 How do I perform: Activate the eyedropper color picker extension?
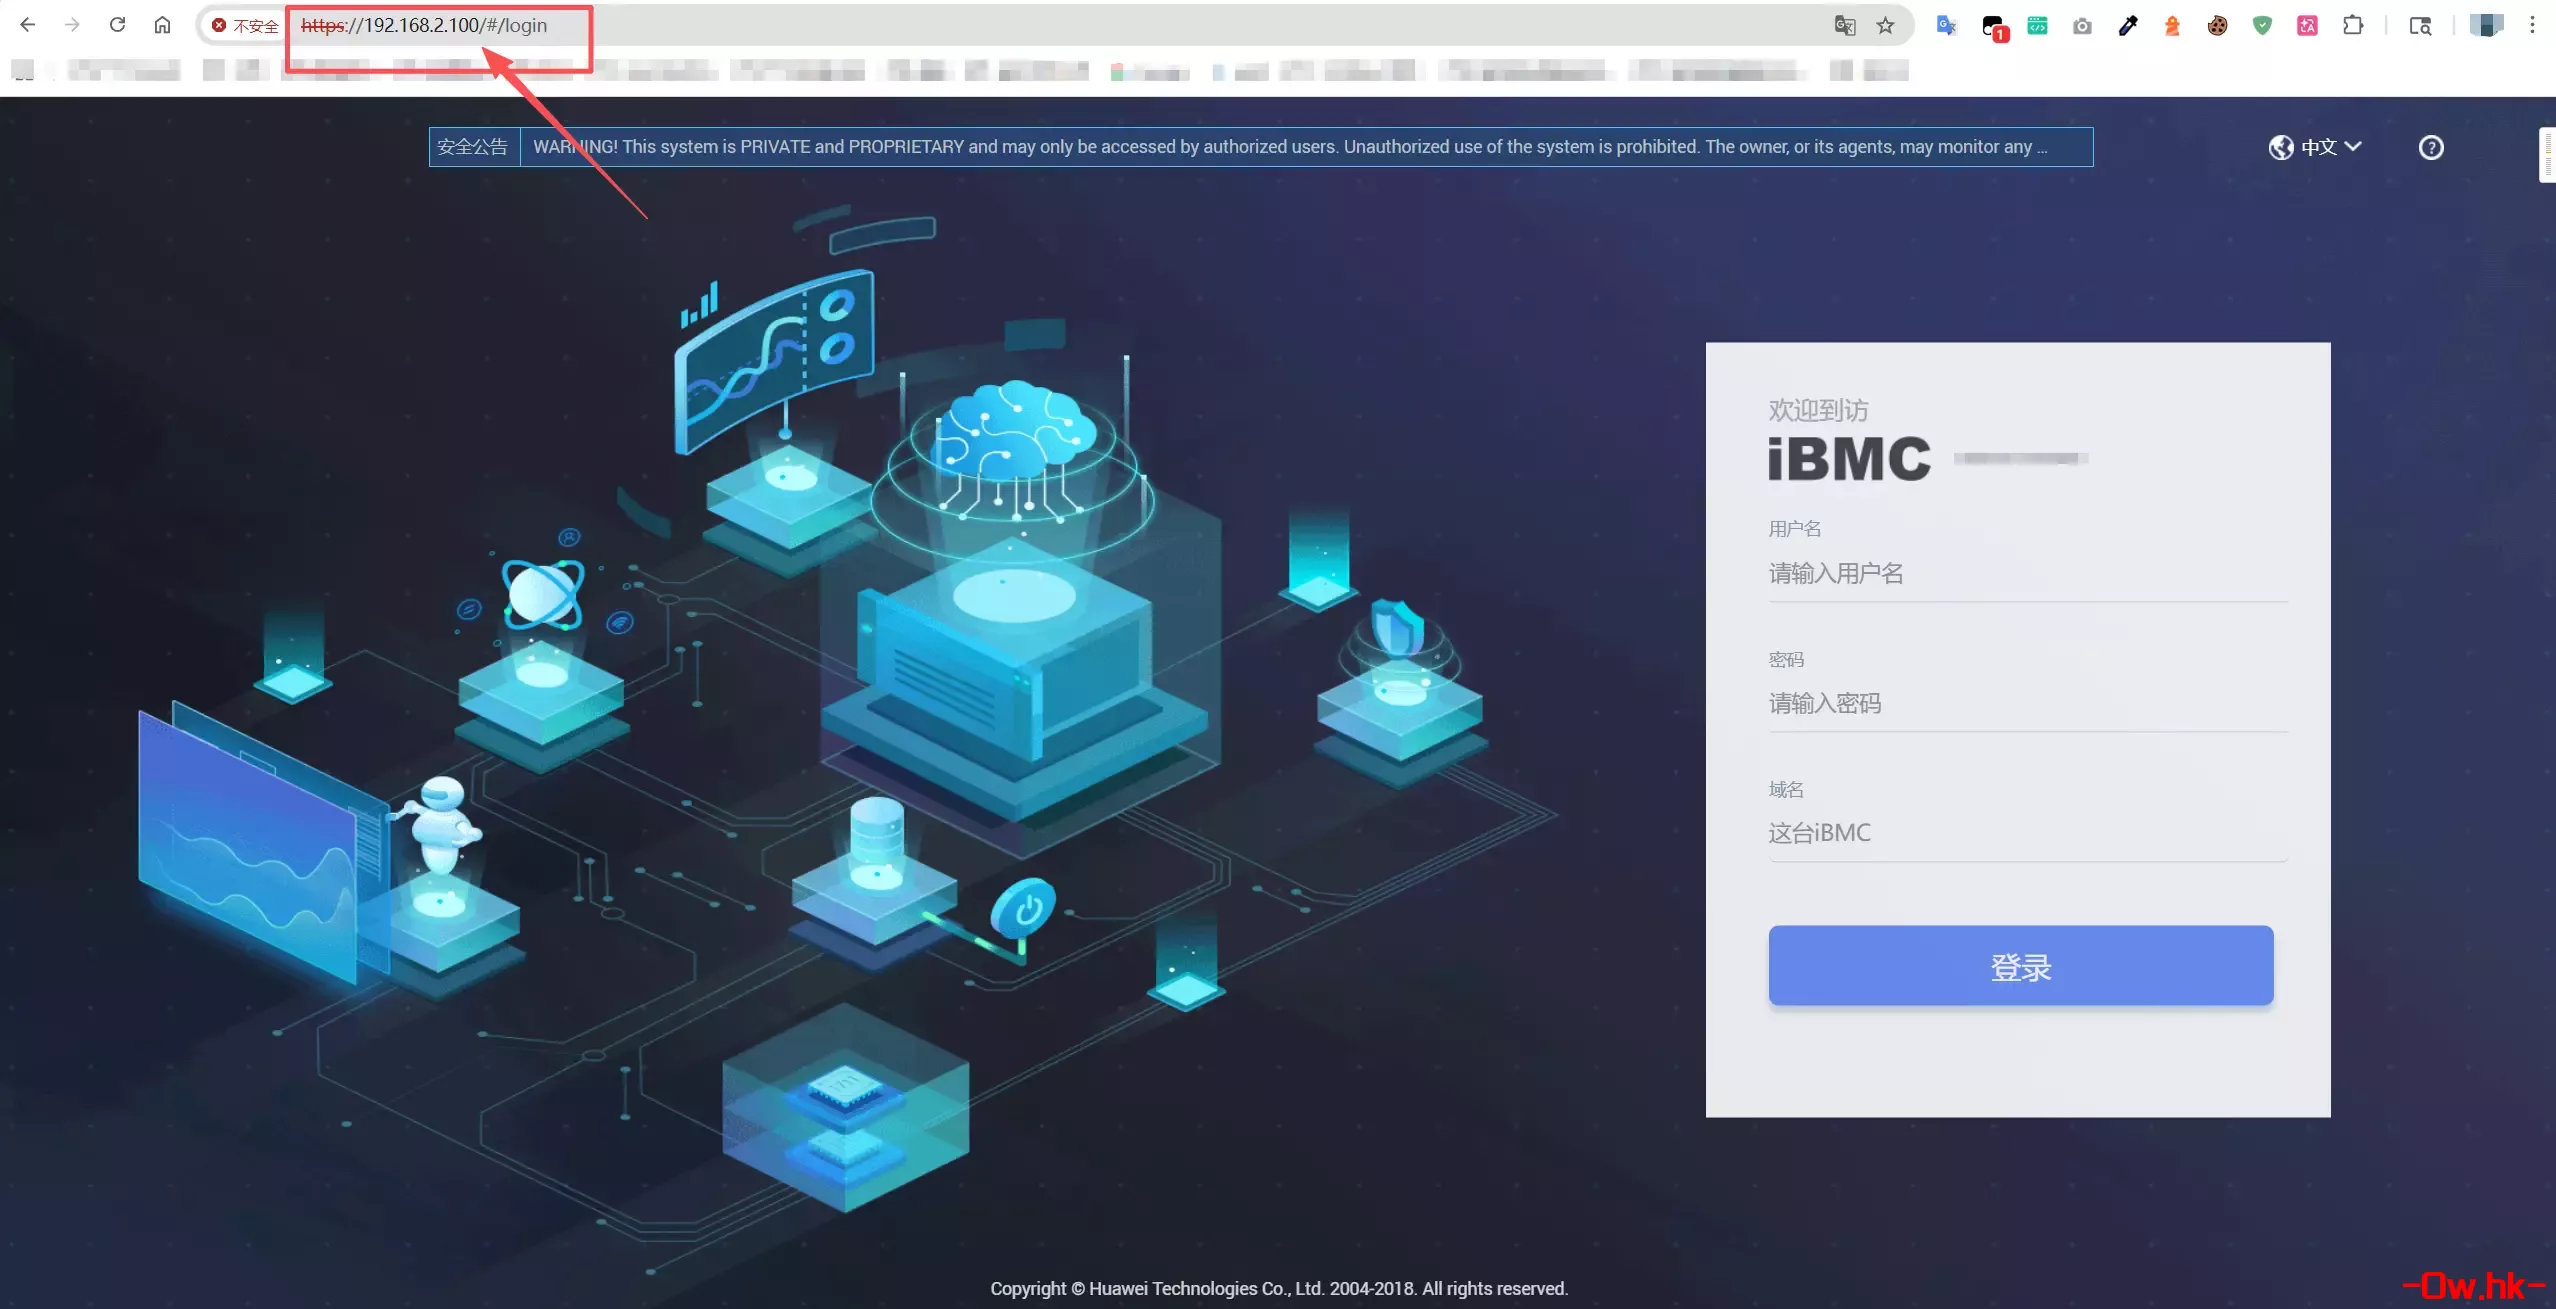coord(2127,26)
